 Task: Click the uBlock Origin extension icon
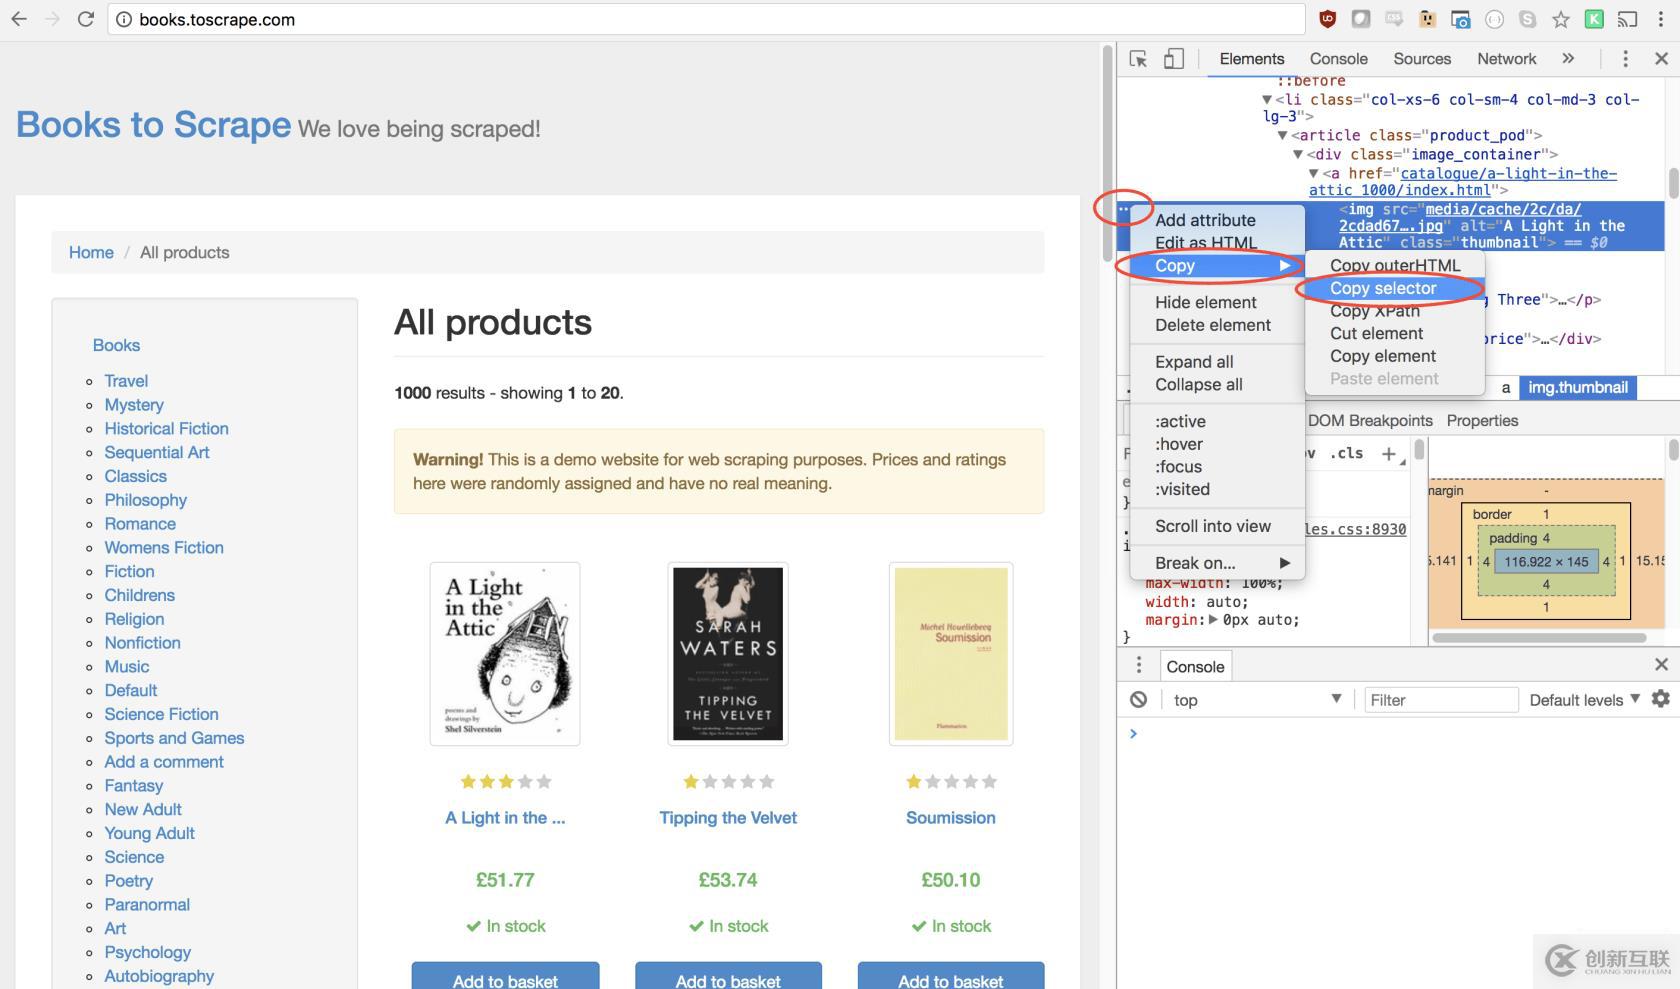(1327, 19)
